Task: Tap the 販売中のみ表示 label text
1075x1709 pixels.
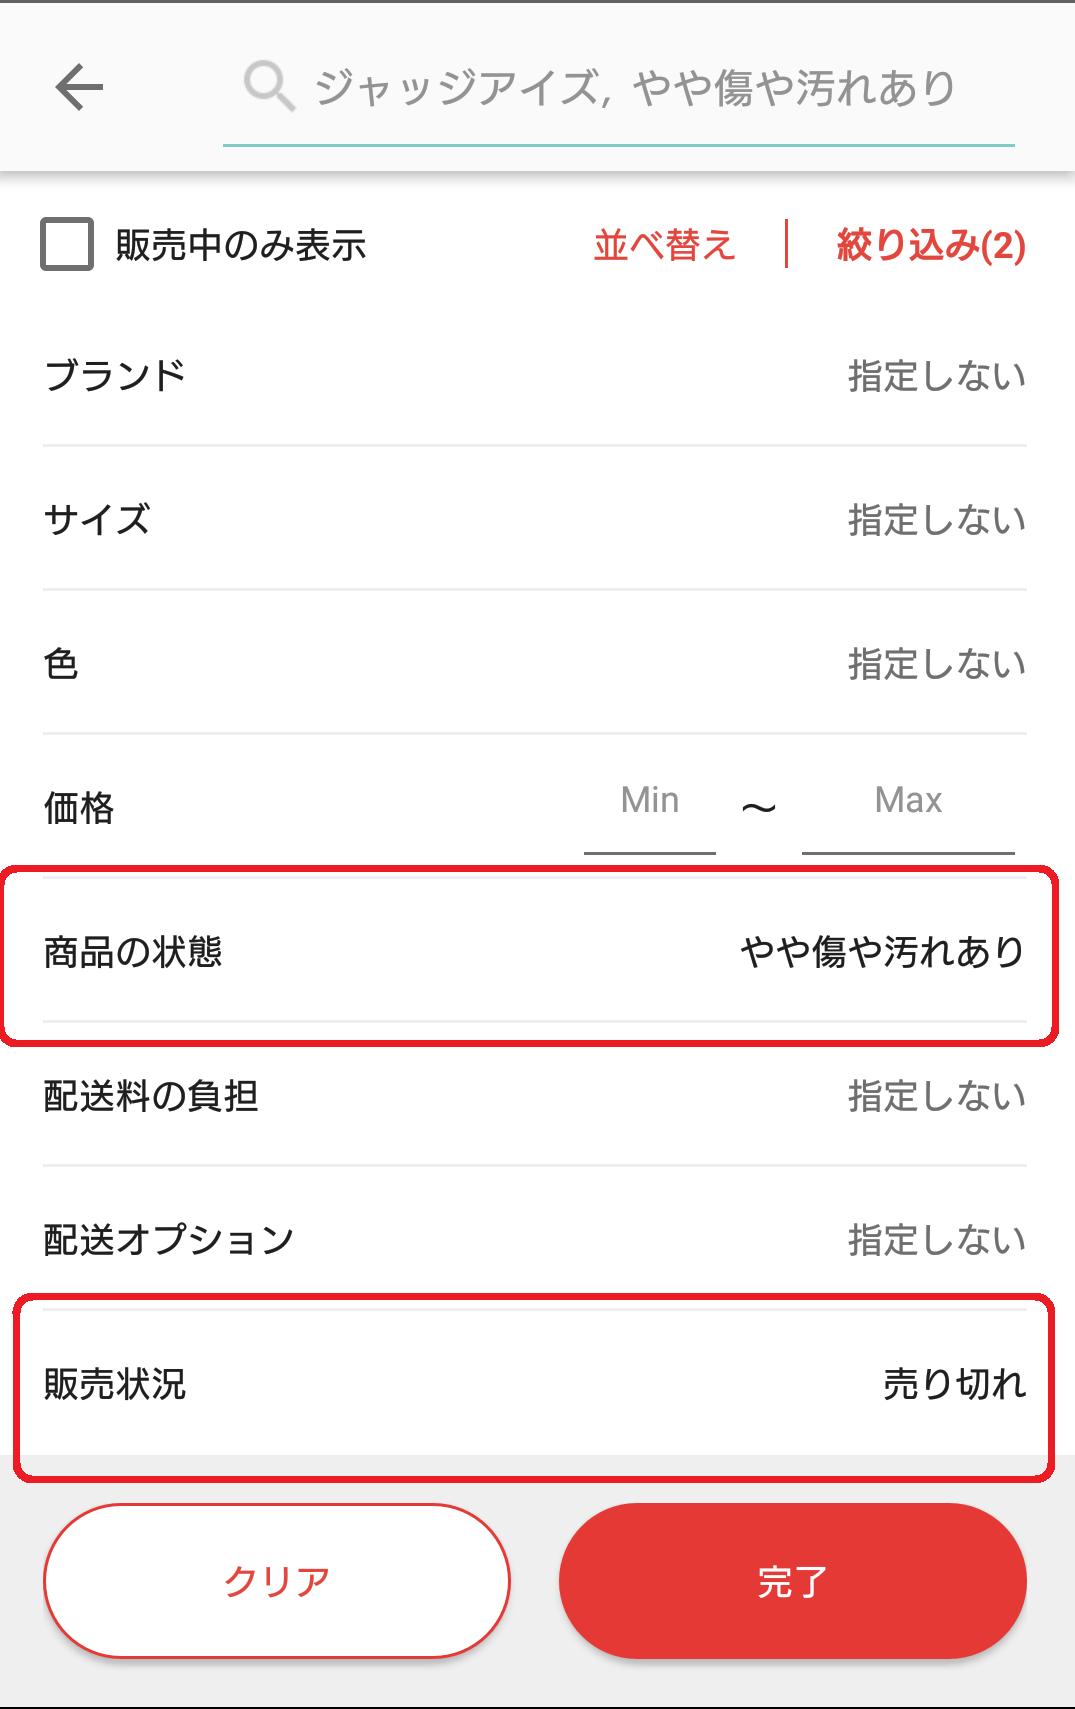Action: 241,245
